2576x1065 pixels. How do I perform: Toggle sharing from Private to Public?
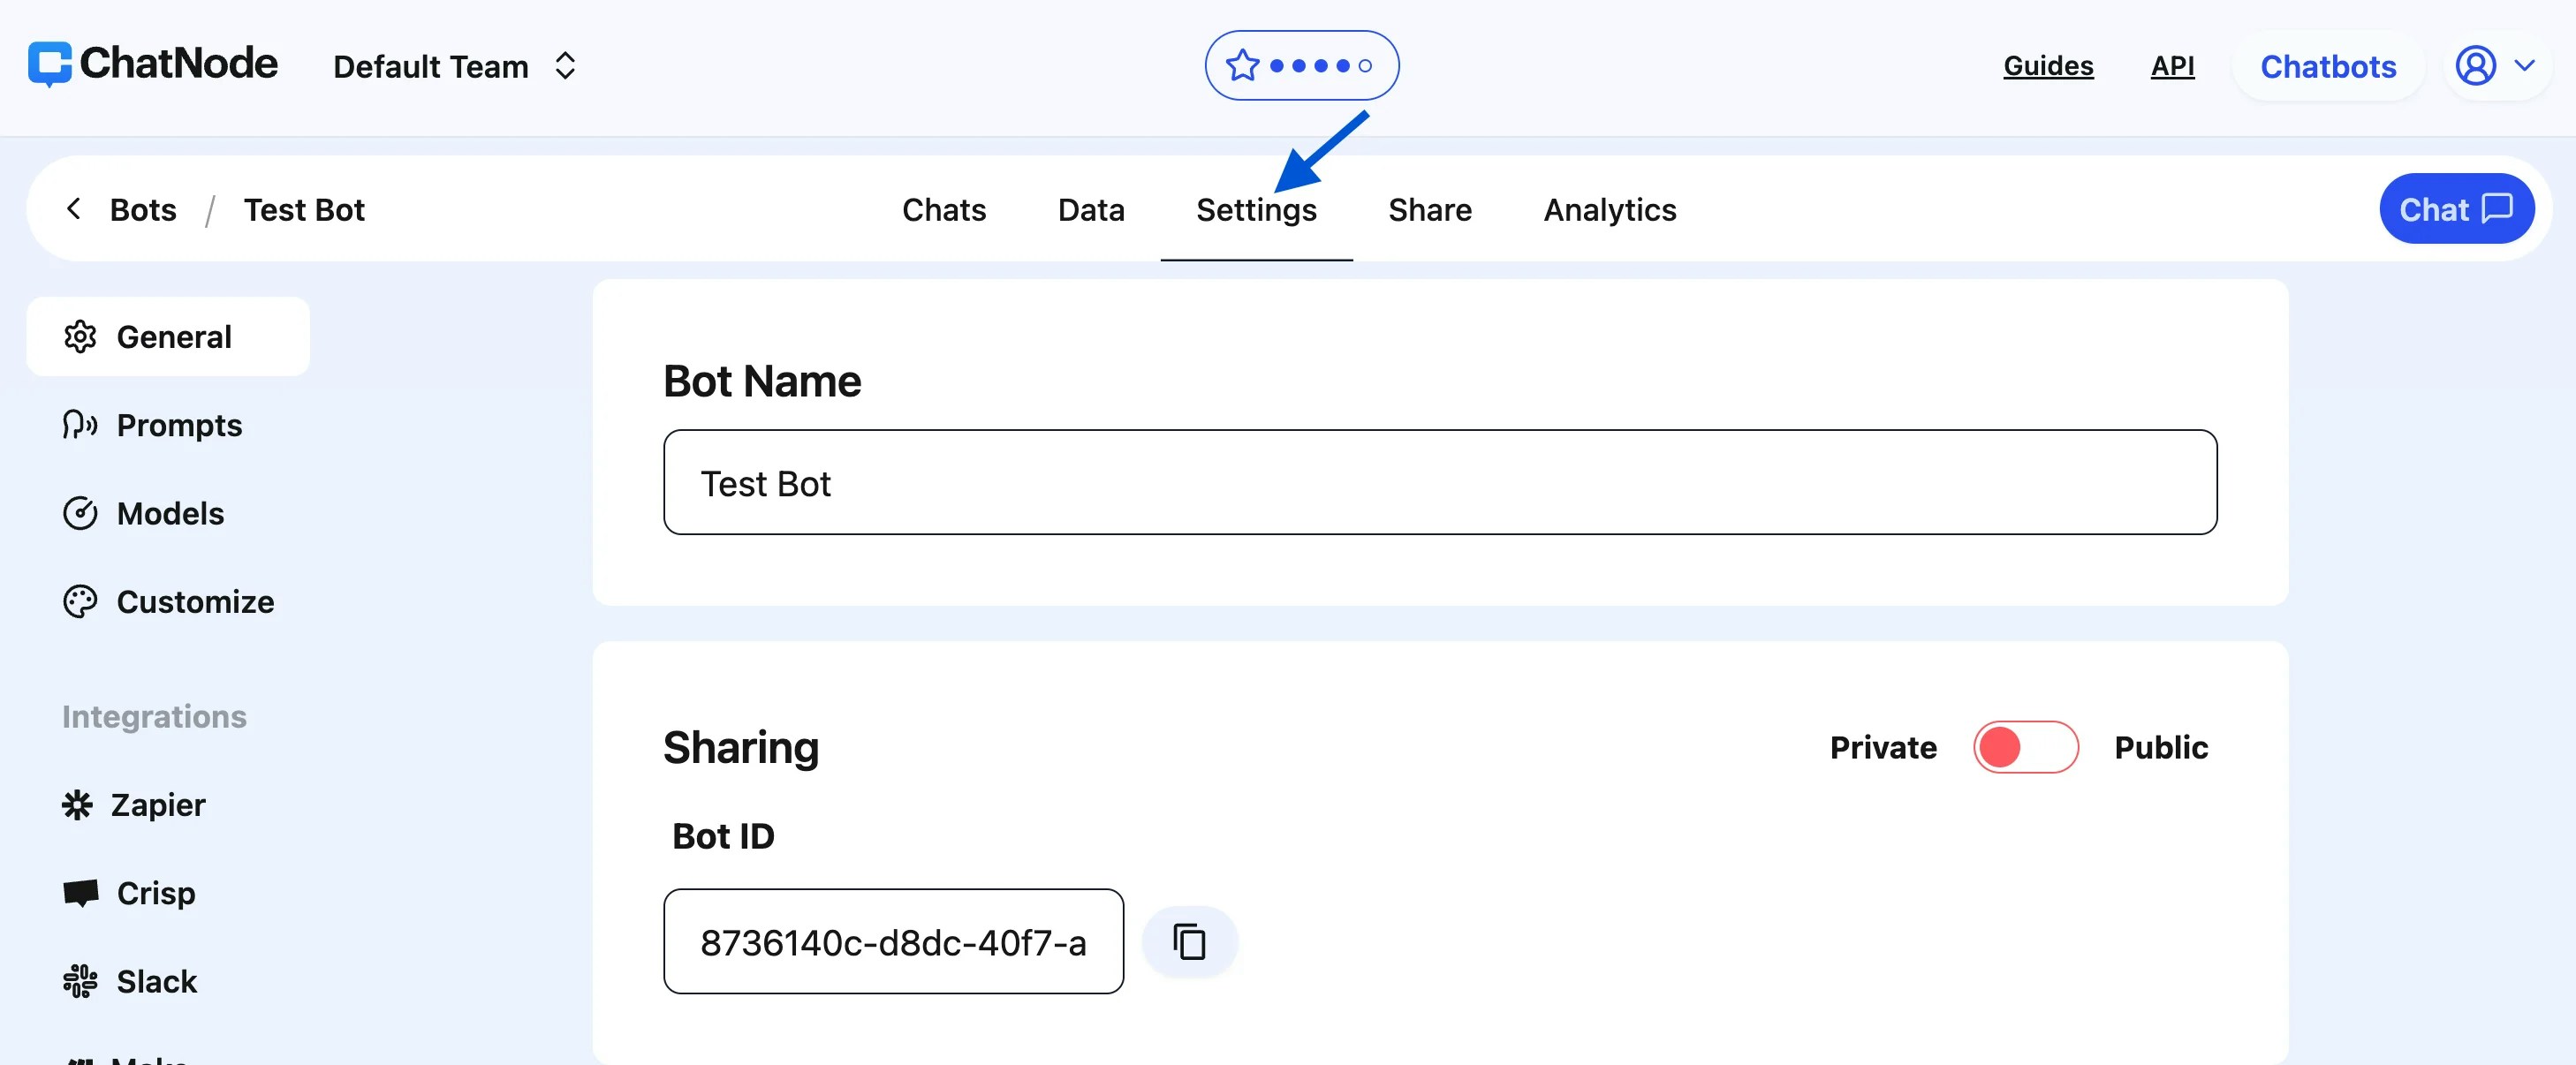pos(2026,747)
